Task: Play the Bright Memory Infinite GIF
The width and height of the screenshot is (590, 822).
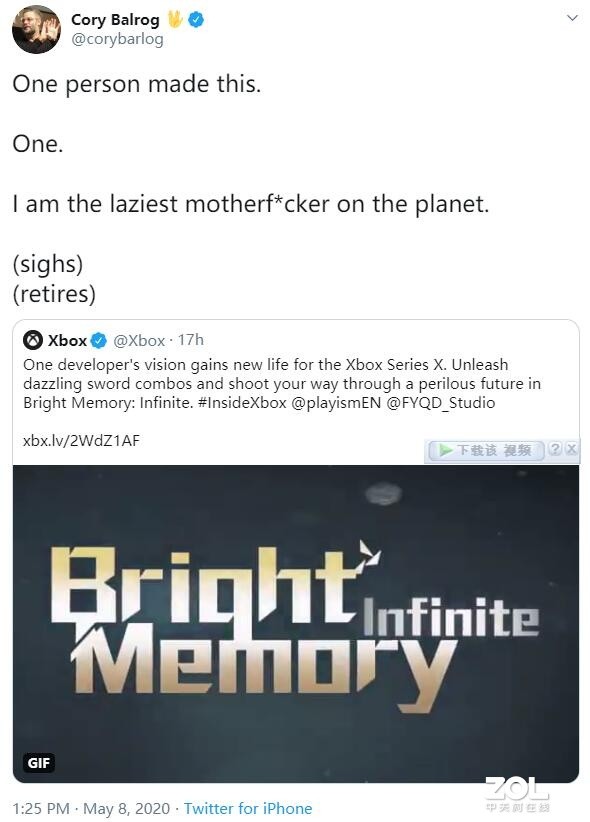Action: [x=296, y=624]
